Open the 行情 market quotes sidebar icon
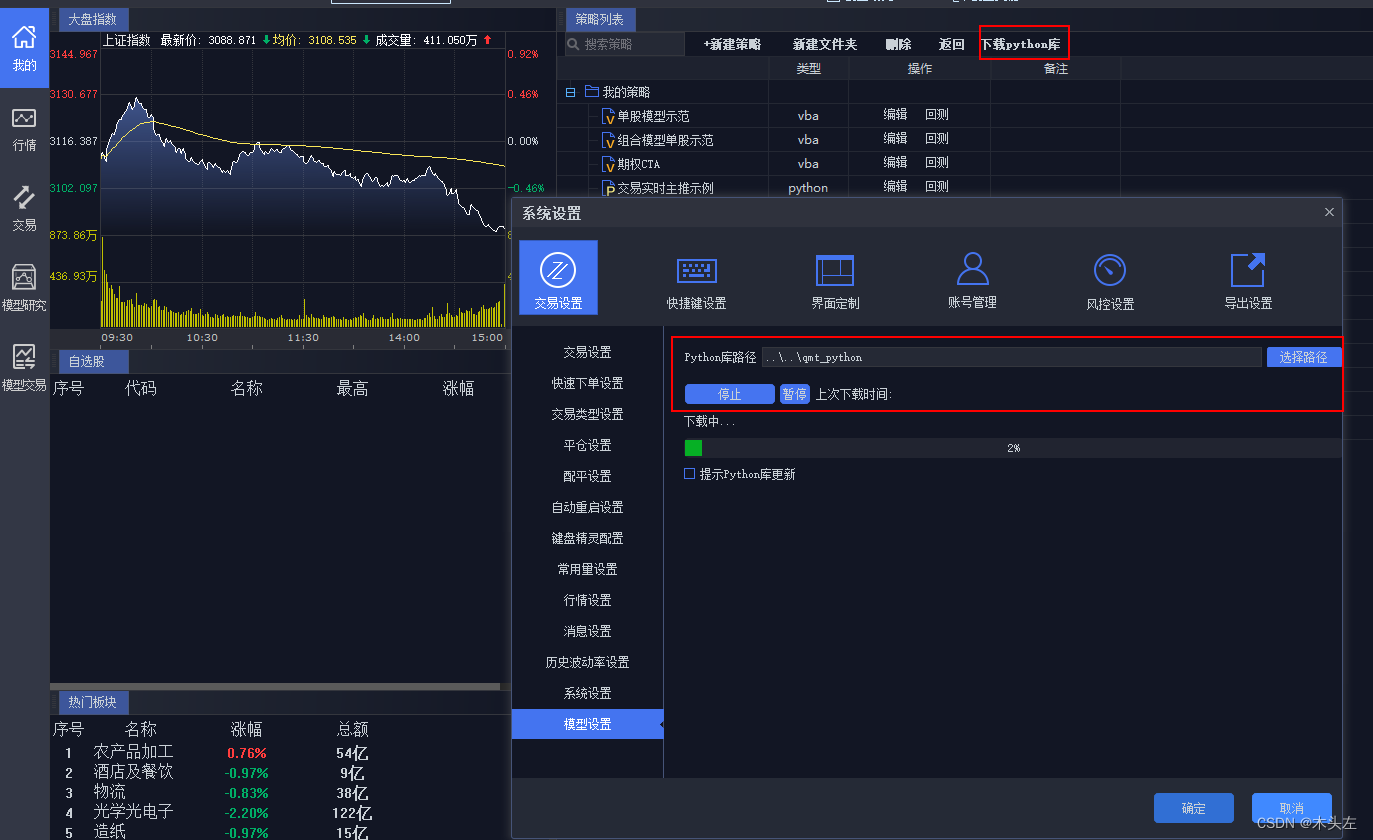Viewport: 1373px width, 840px height. [24, 125]
